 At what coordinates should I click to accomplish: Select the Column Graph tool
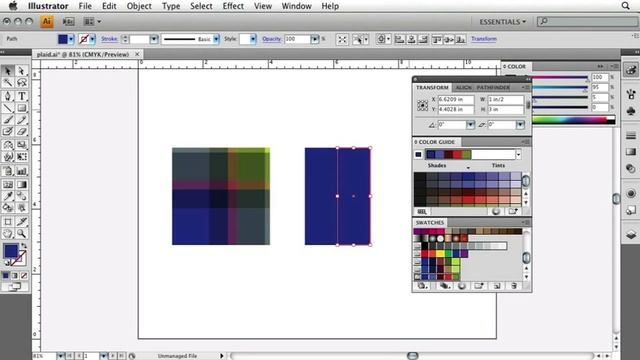[x=22, y=171]
